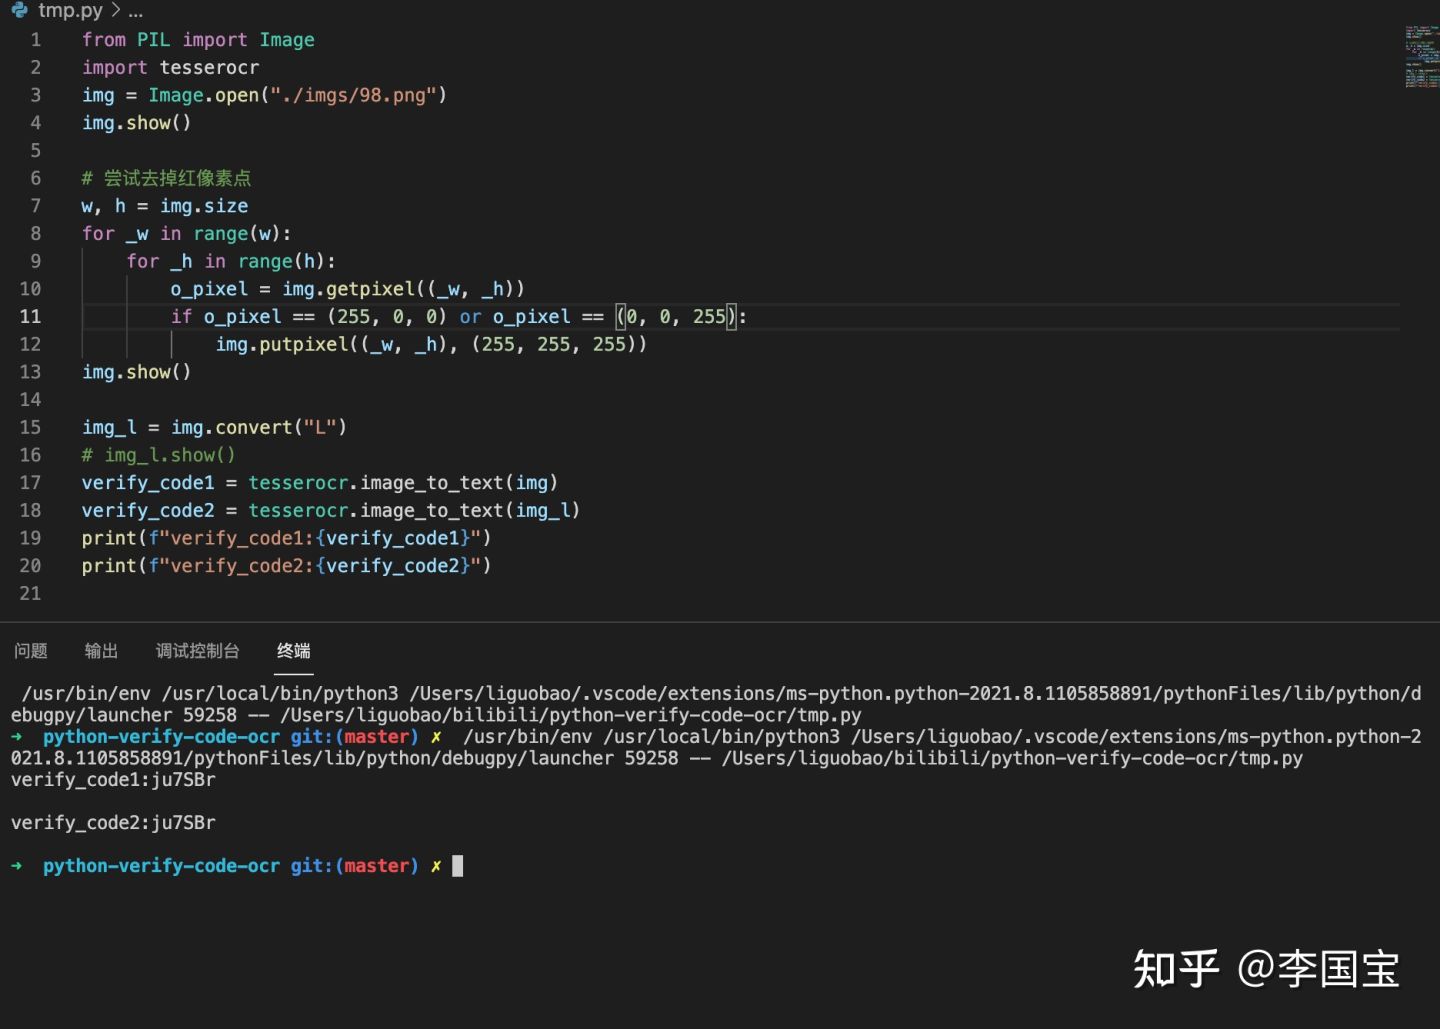Switch to the 输出 panel tab
Screen dimensions: 1440x1029
(x=101, y=651)
